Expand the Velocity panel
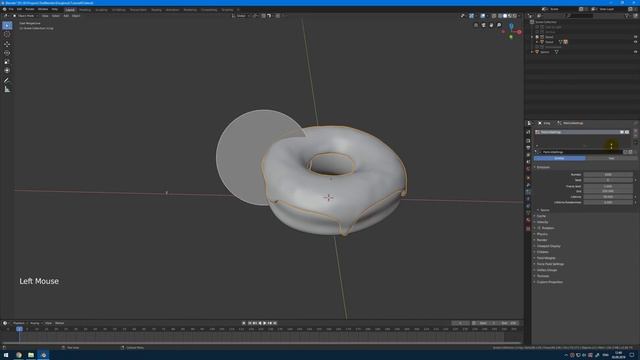The height and width of the screenshot is (360, 640). 542,222
